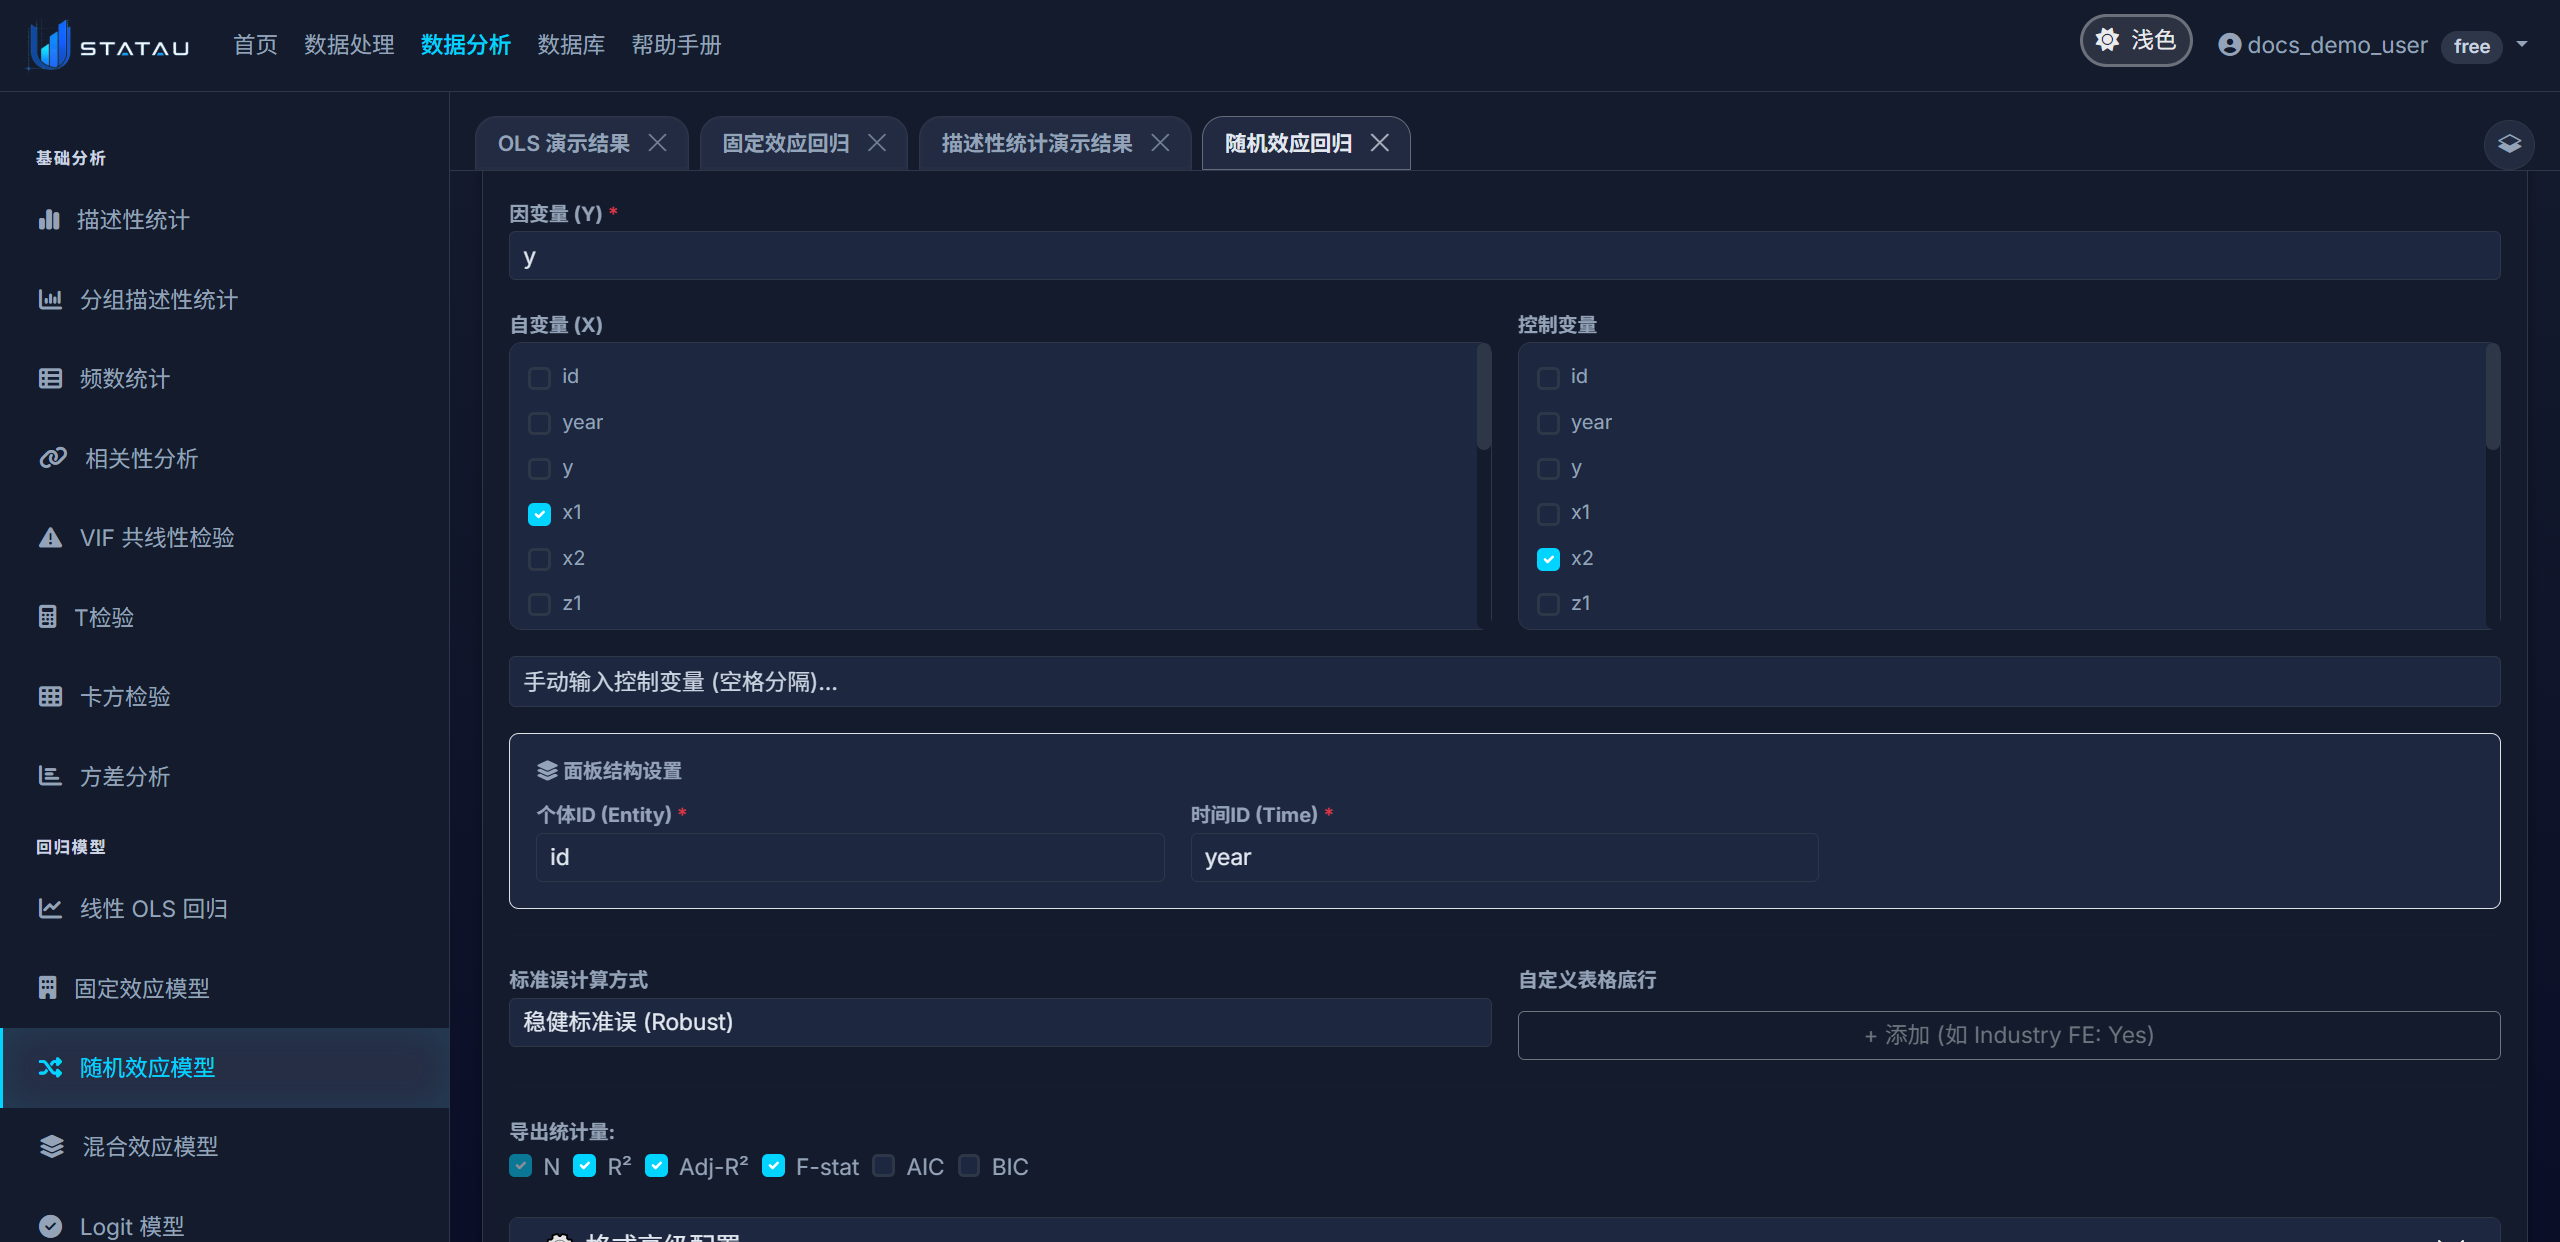2560x1242 pixels.
Task: Click the 手动输入控制变量 input field
Action: [1504, 682]
